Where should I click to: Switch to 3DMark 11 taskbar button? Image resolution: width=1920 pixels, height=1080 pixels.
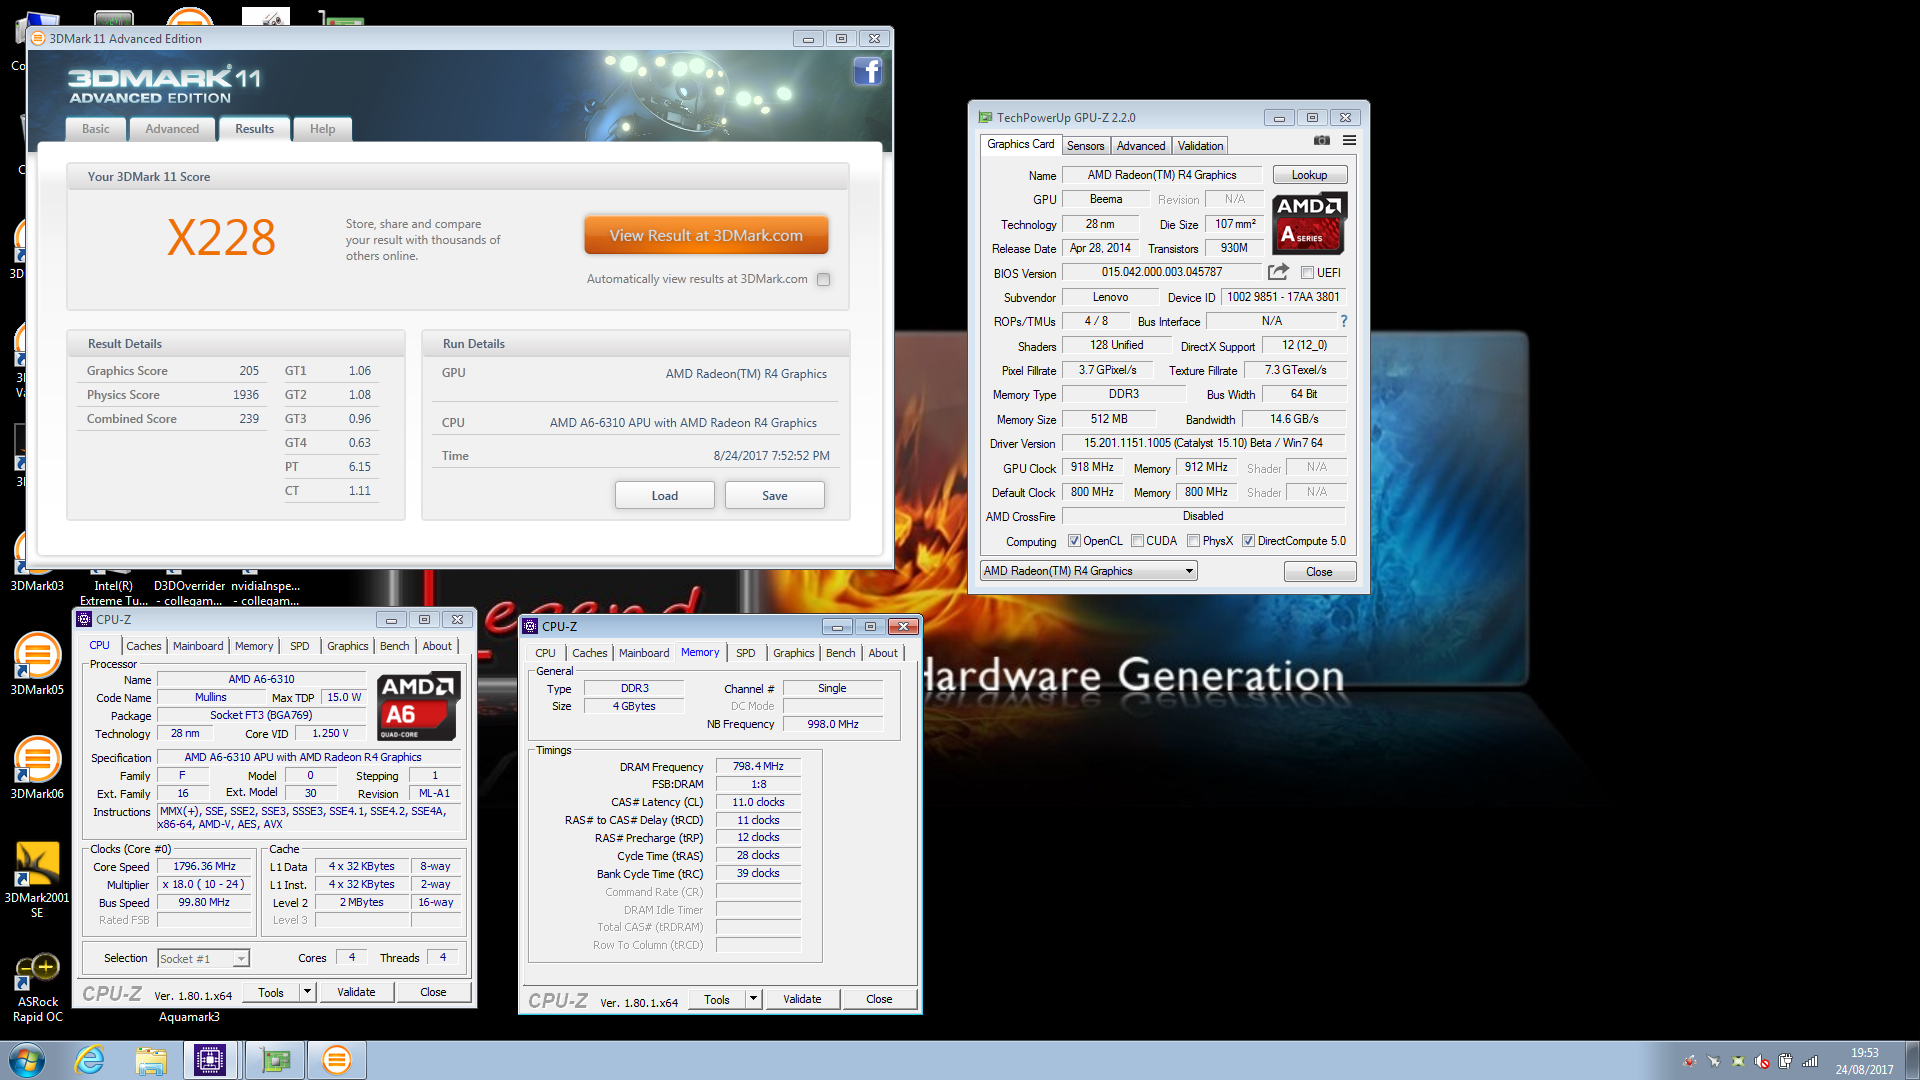click(337, 1060)
